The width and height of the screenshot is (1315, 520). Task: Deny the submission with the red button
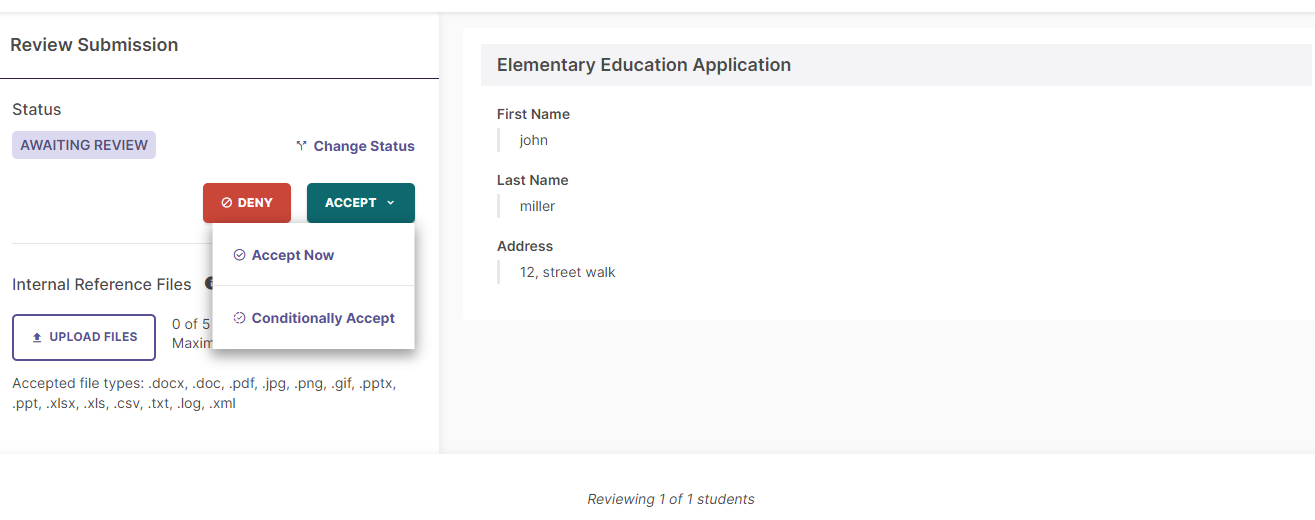[x=247, y=203]
